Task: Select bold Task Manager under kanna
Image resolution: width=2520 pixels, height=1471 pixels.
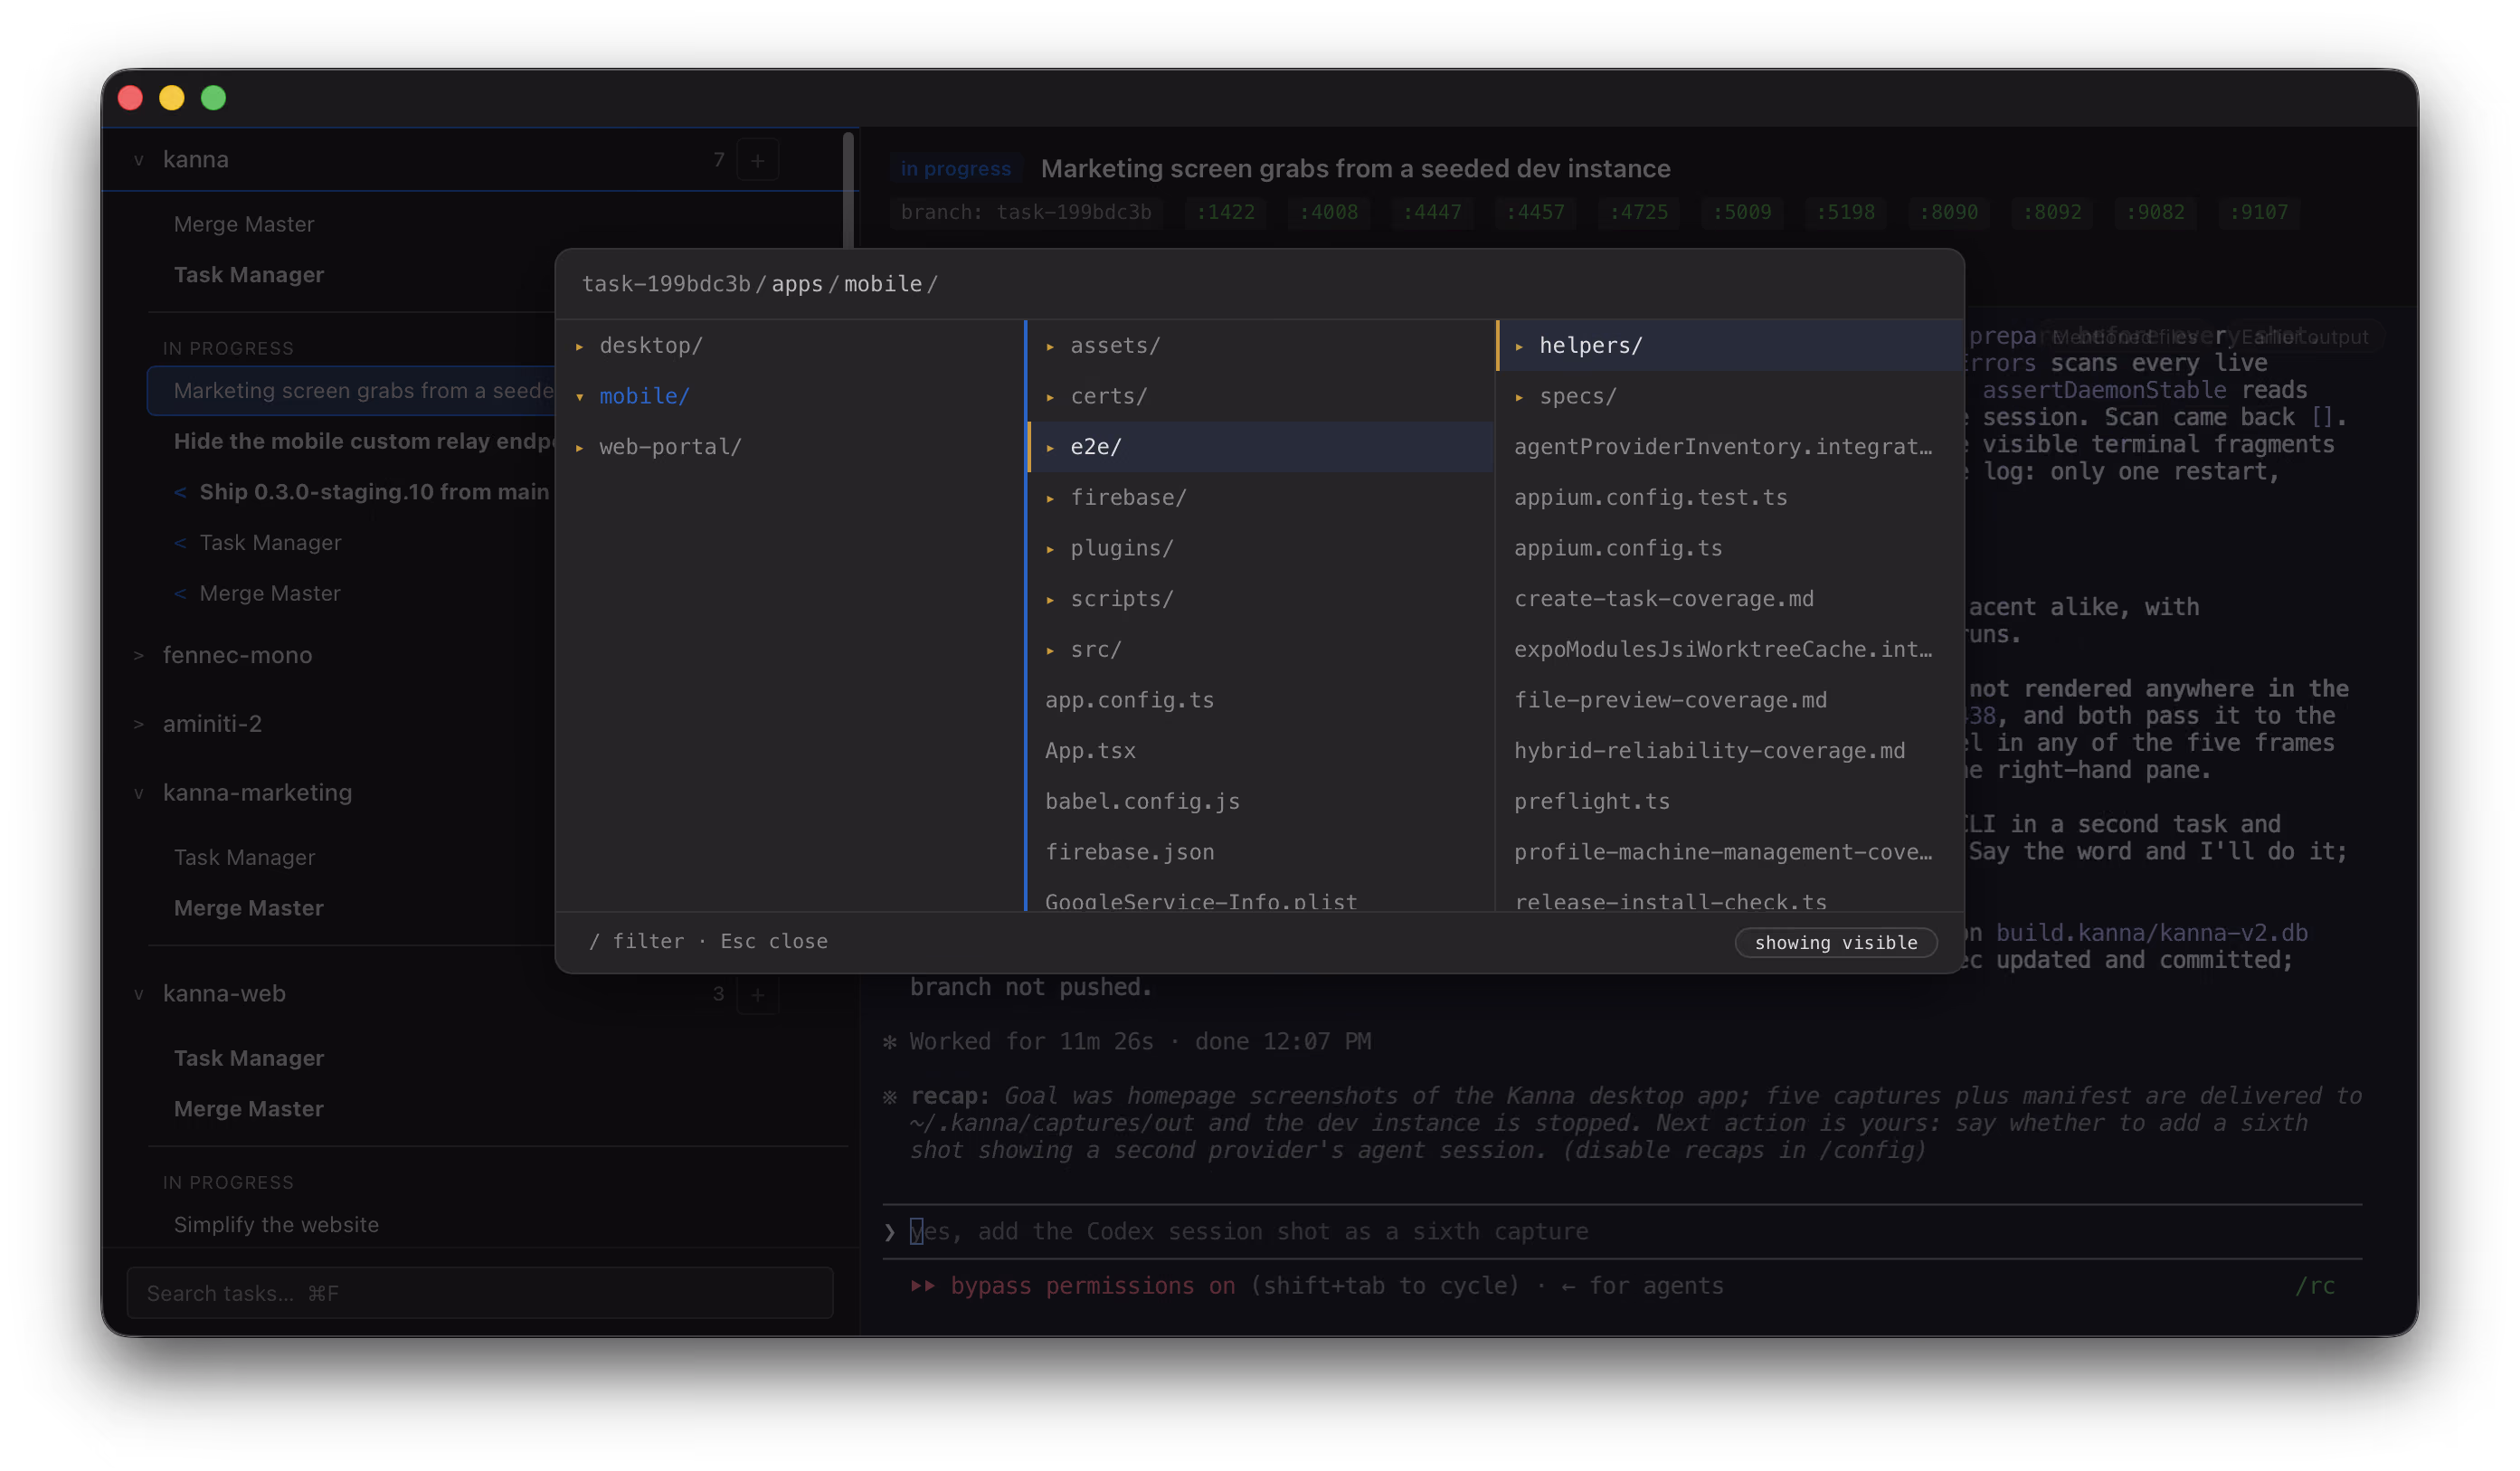Action: (x=249, y=275)
